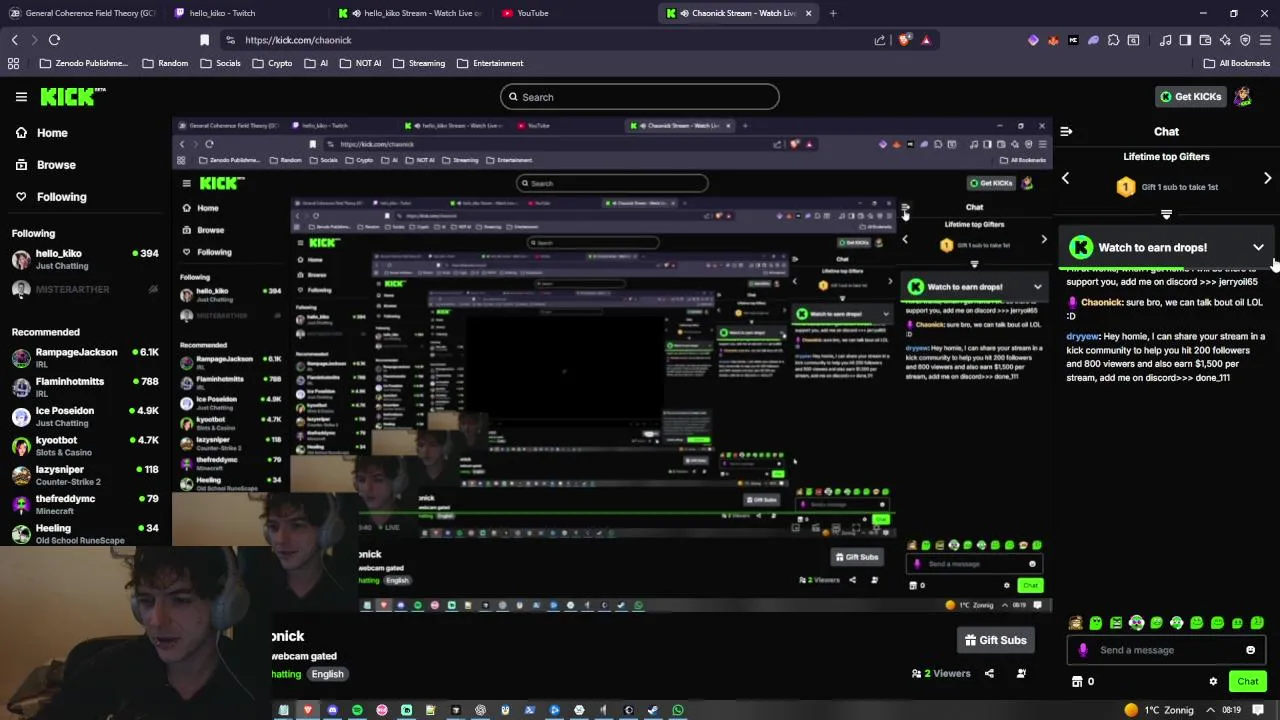Expand the gifters panel handle below Gift 1 sub
This screenshot has height=720, width=1280.
tap(1166, 214)
